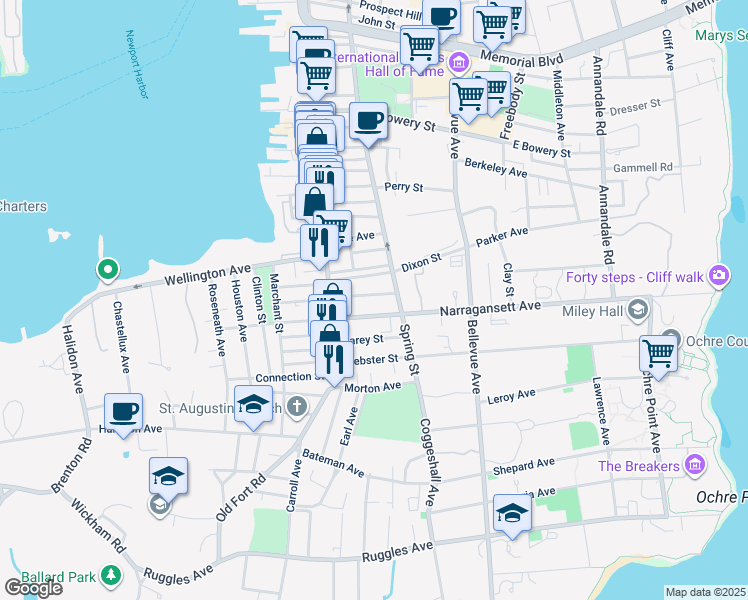Click the E Bowery St street label
This screenshot has height=600, width=748.
tap(541, 149)
